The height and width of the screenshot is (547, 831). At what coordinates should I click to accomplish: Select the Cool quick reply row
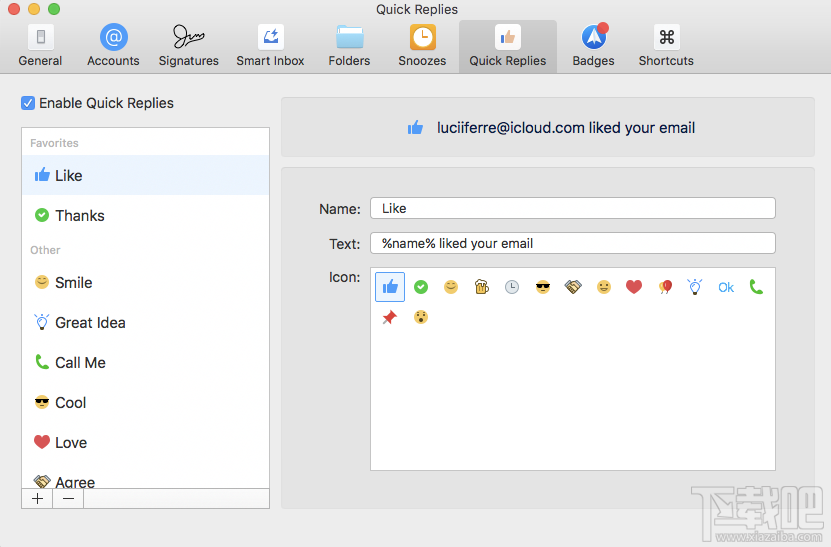(145, 403)
